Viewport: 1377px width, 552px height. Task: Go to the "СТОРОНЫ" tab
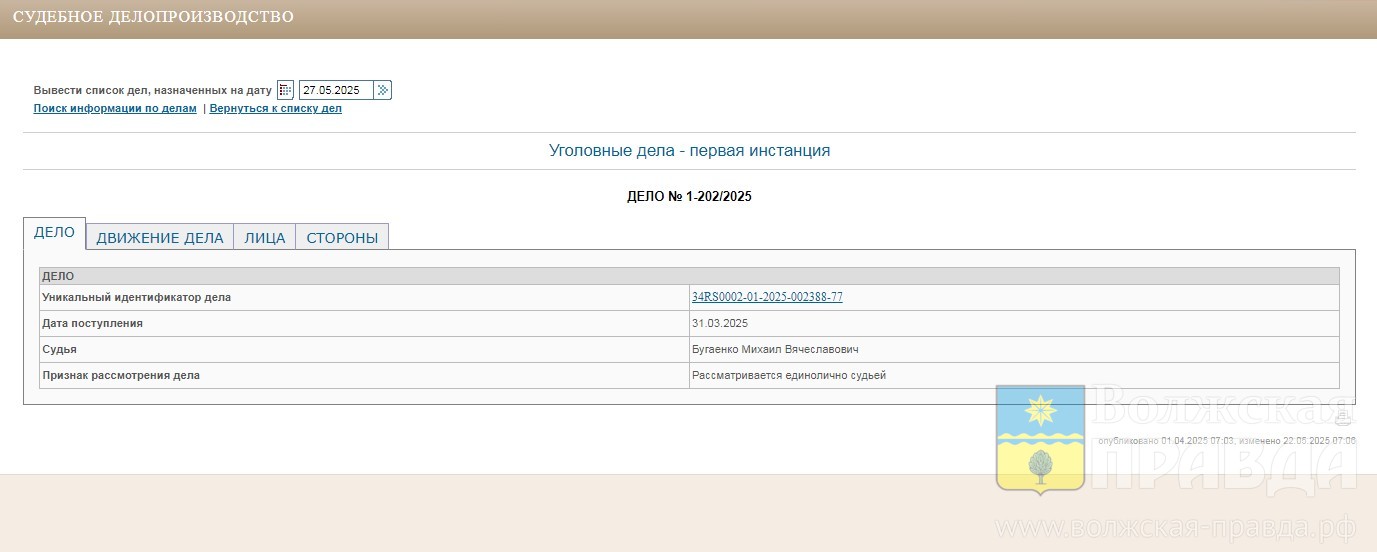click(x=342, y=238)
